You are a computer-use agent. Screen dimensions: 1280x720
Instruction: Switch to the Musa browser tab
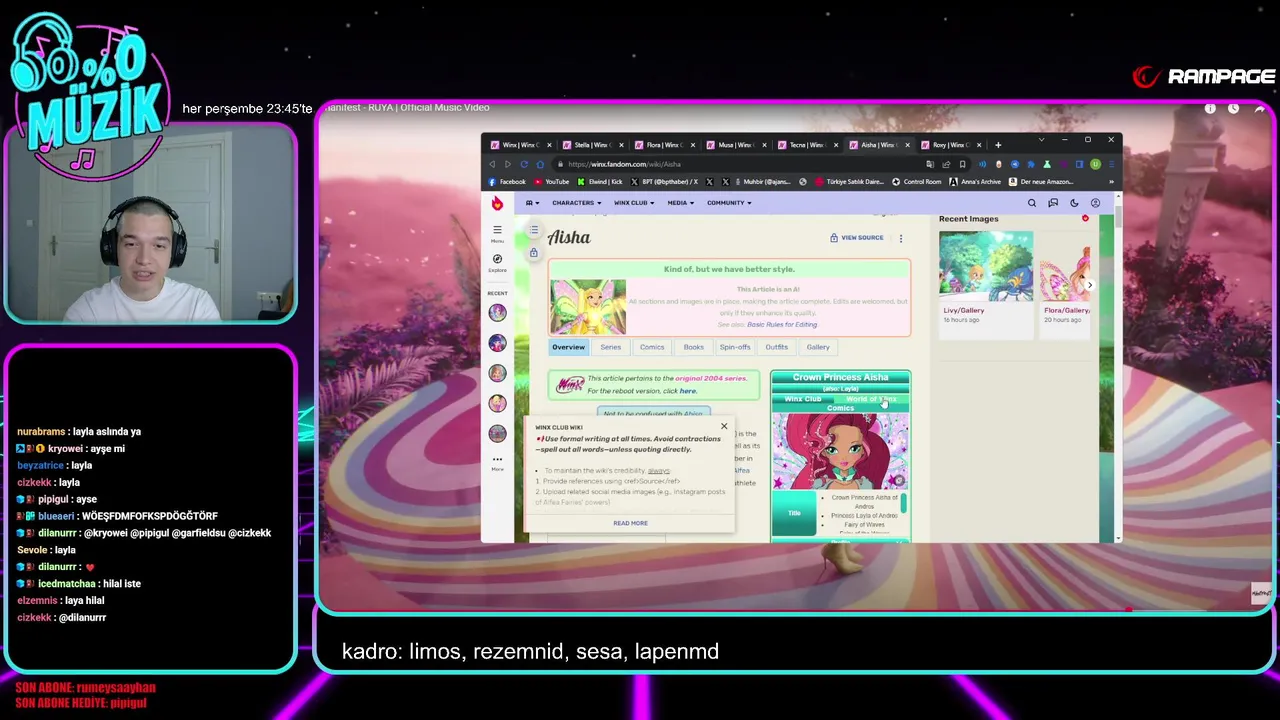pyautogui.click(x=736, y=145)
